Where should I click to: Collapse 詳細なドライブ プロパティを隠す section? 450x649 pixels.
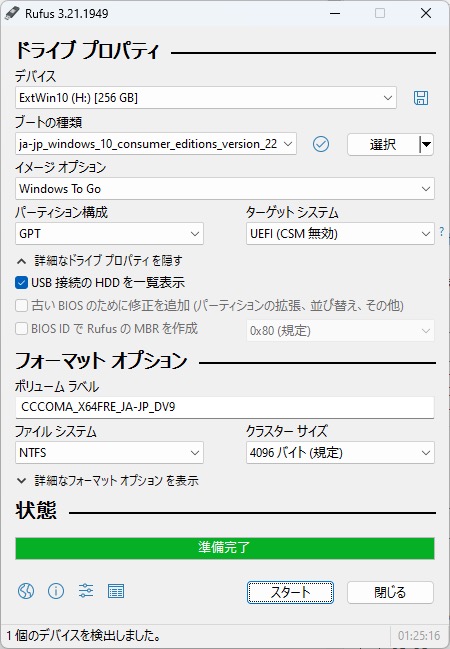(x=100, y=260)
